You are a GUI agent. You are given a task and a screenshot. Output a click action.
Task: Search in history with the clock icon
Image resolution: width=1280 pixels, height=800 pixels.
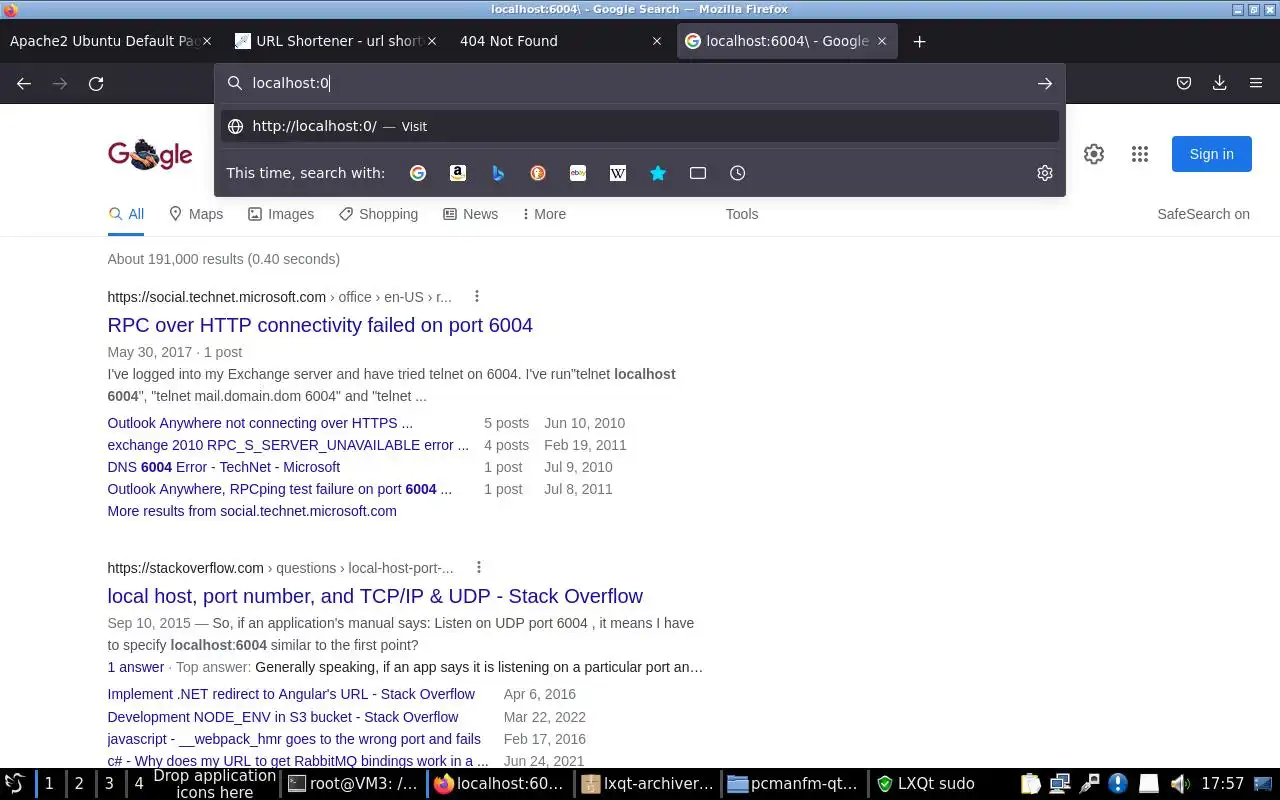[x=738, y=173]
